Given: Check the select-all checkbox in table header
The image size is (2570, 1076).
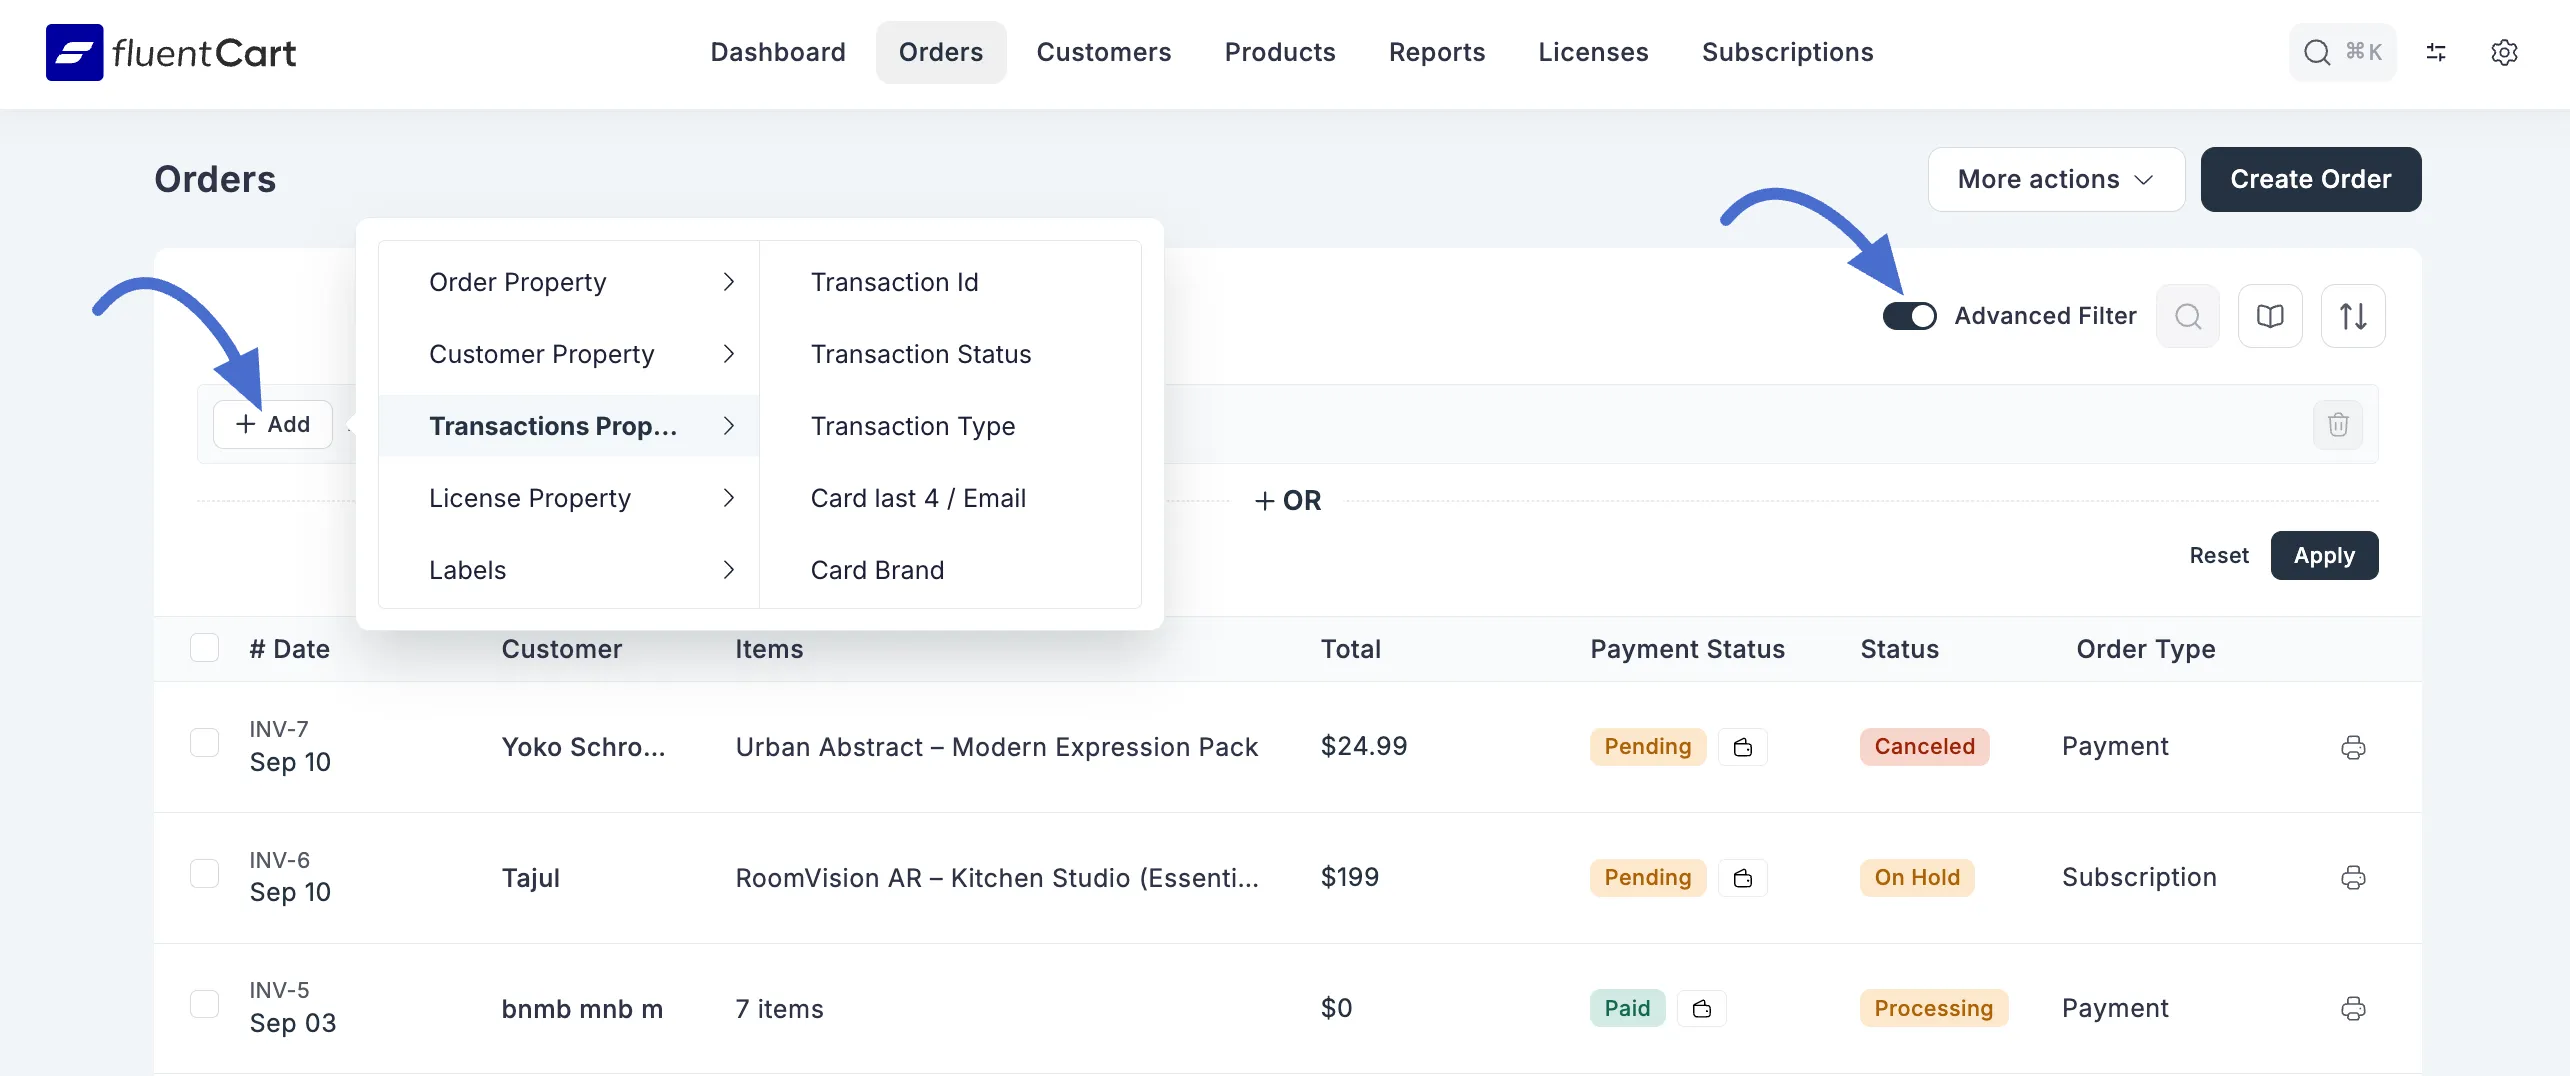Looking at the screenshot, I should coord(204,647).
